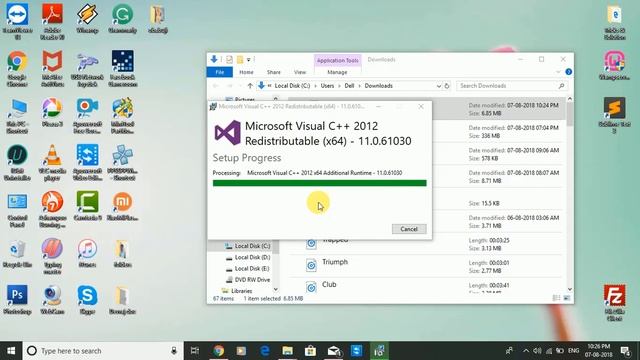This screenshot has width=640, height=360.
Task: Go up one folder level in Explorer
Action: [250, 86]
